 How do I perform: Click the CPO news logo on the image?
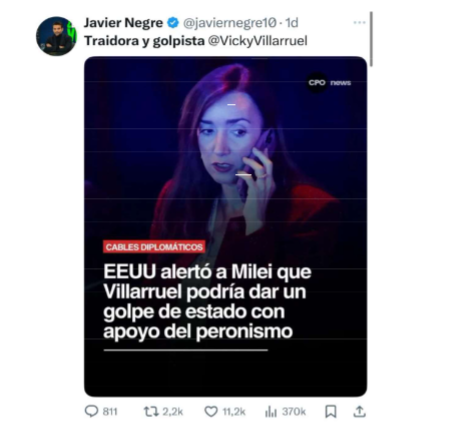click(330, 83)
